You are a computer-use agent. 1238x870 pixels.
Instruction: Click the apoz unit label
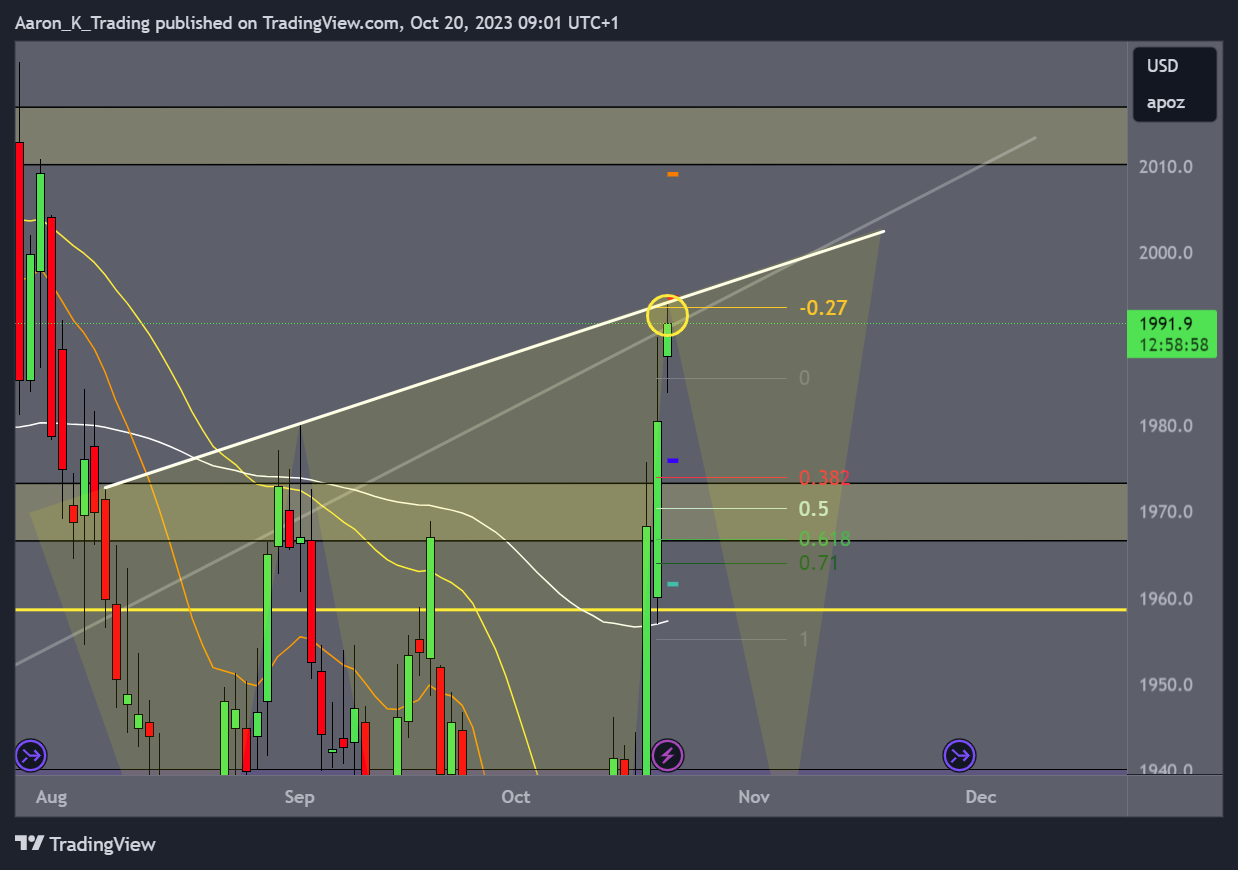(1165, 102)
